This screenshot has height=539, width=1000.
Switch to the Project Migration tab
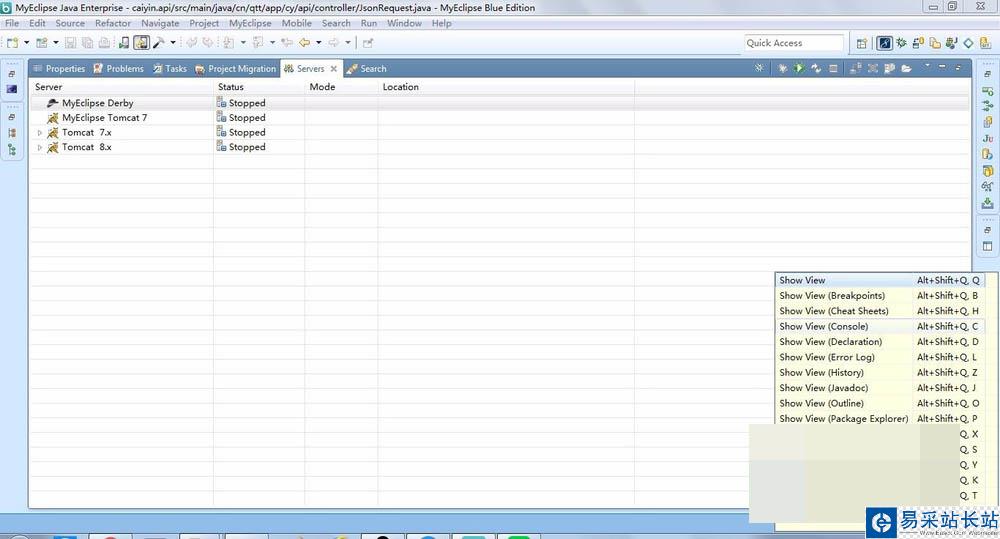point(235,68)
